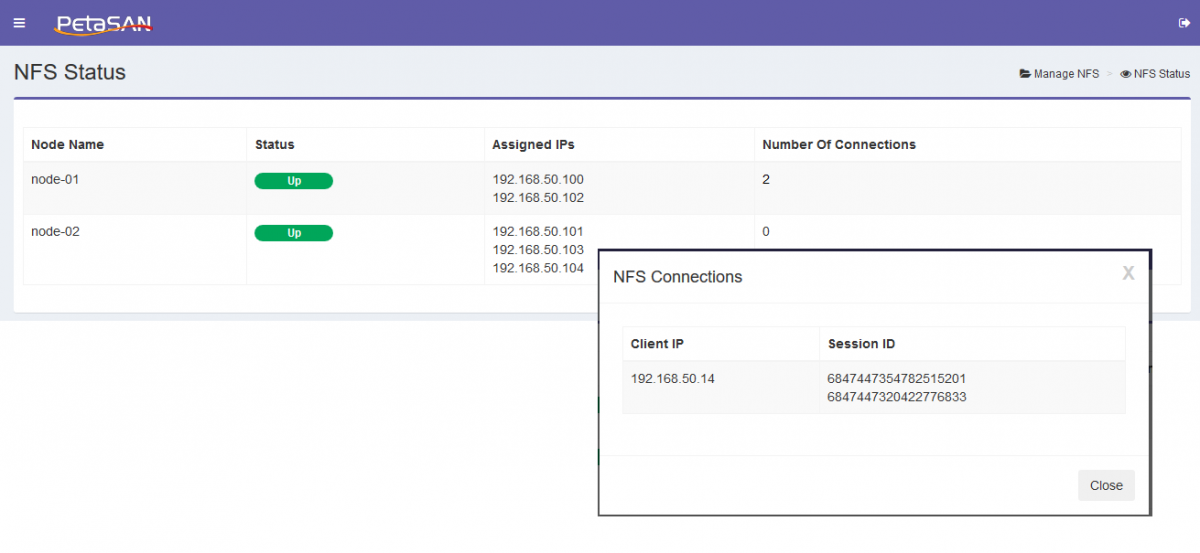Click the Manage NFS folder icon
Image resolution: width=1200 pixels, height=553 pixels.
[x=1025, y=74]
